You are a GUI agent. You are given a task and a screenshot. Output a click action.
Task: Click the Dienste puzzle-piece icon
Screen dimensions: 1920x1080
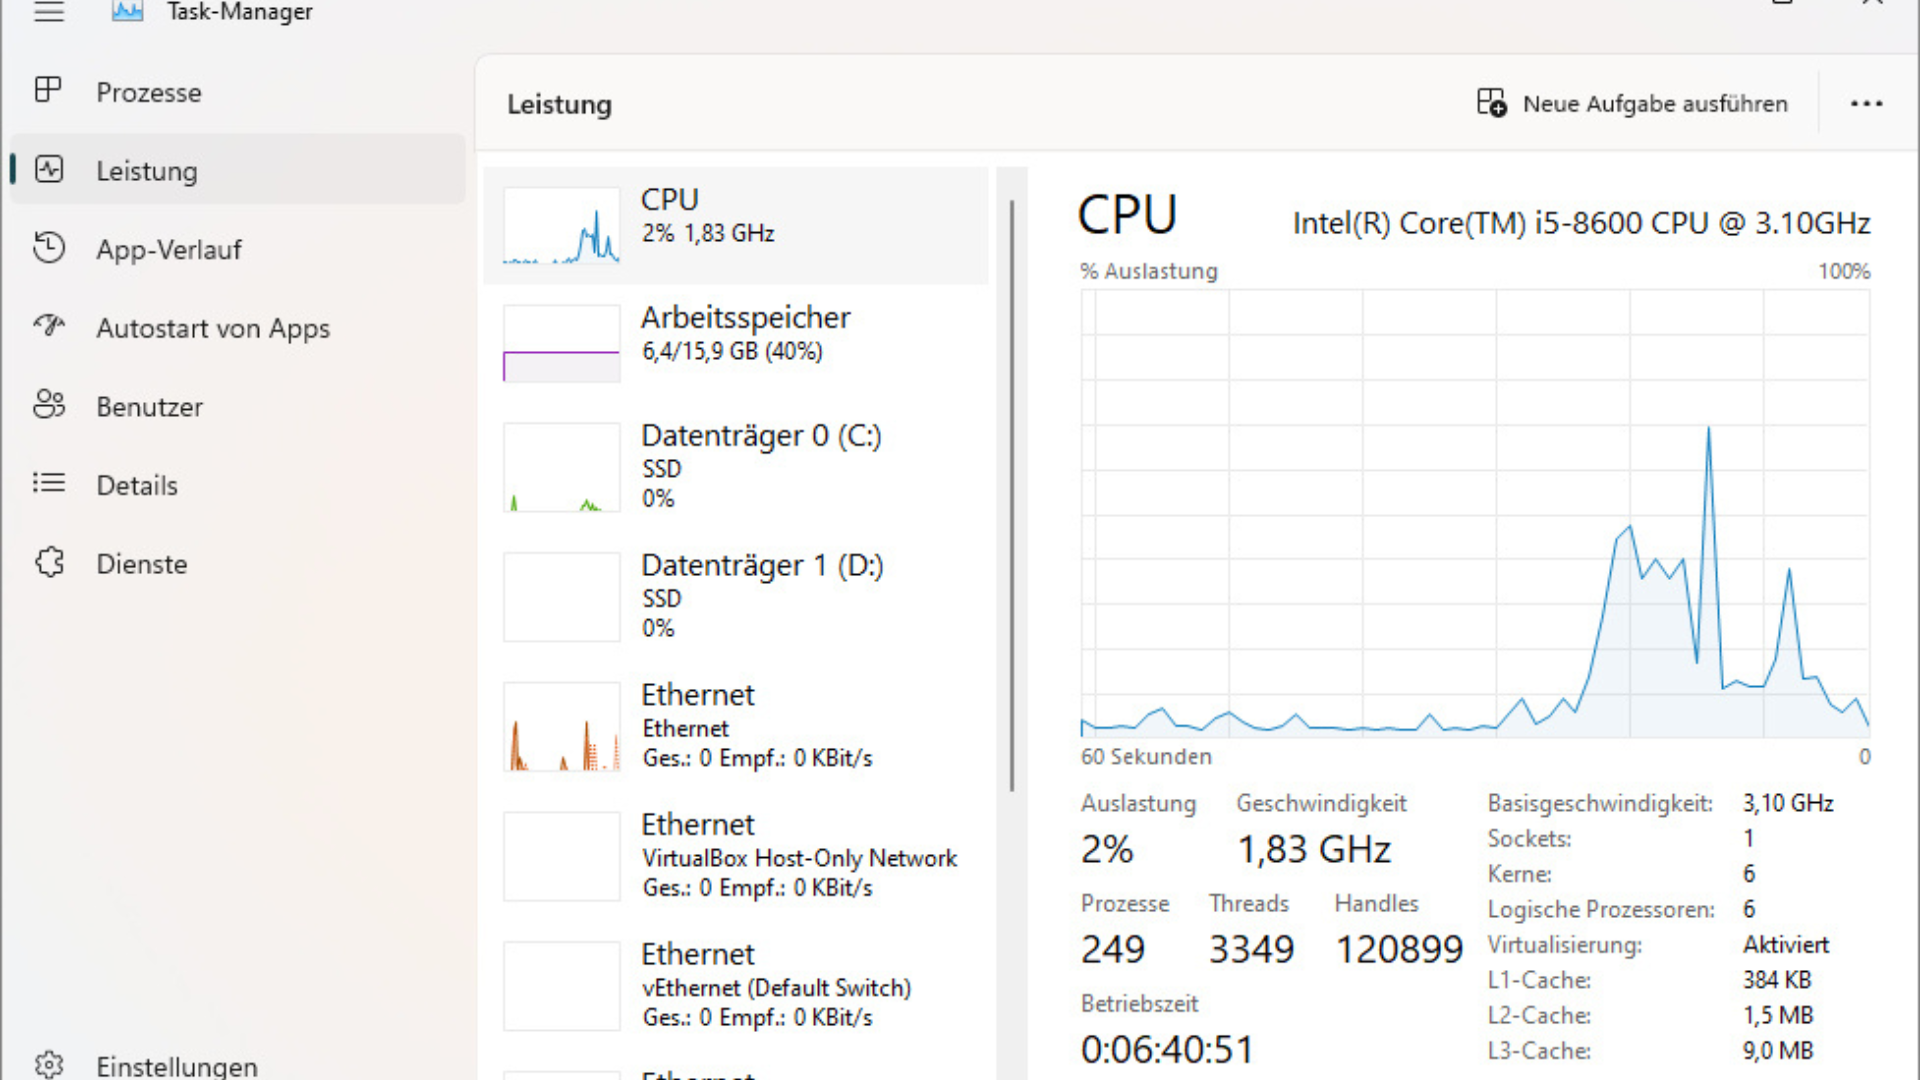[x=48, y=563]
